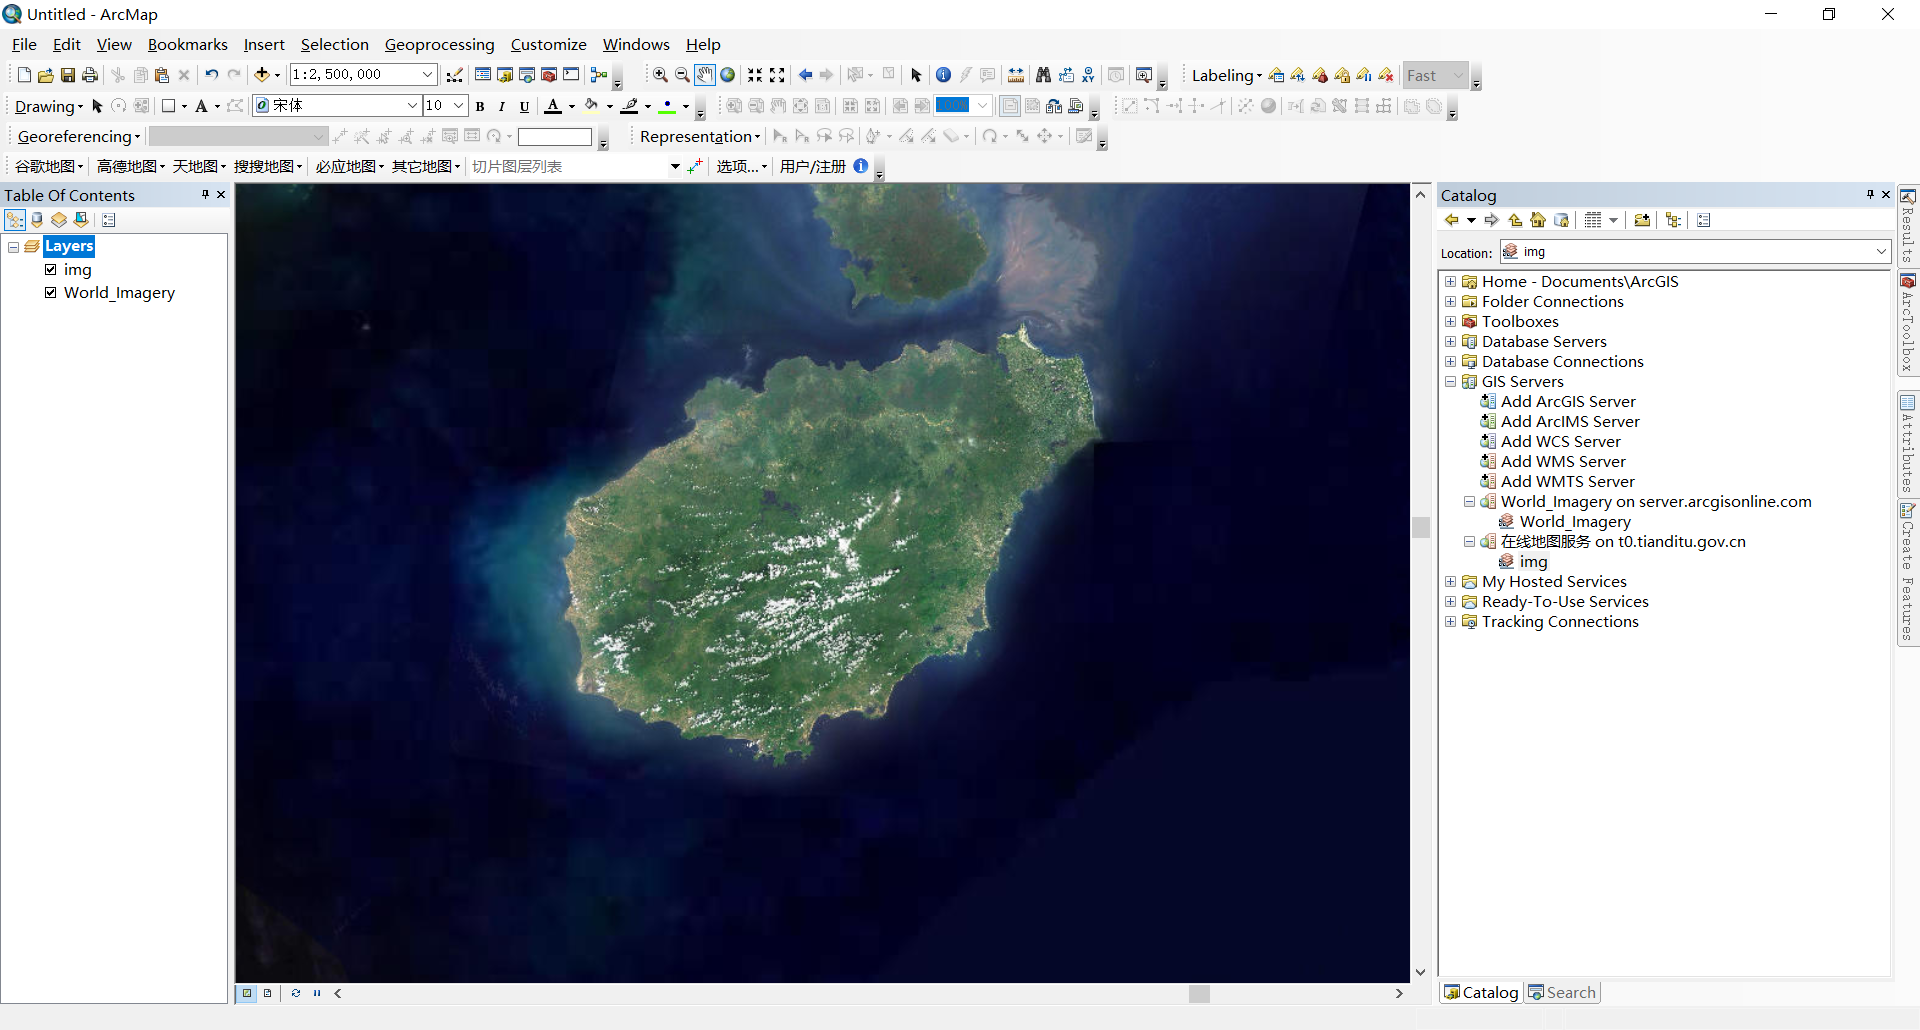Click the Full Extent globe icon
Image resolution: width=1920 pixels, height=1030 pixels.
pos(727,74)
